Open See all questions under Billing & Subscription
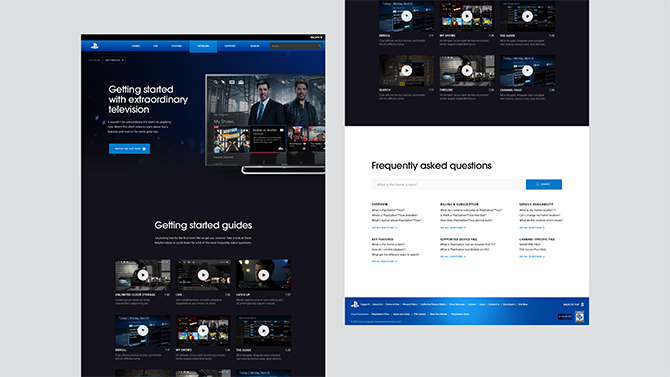Screen dimensions: 670x377 [453, 227]
